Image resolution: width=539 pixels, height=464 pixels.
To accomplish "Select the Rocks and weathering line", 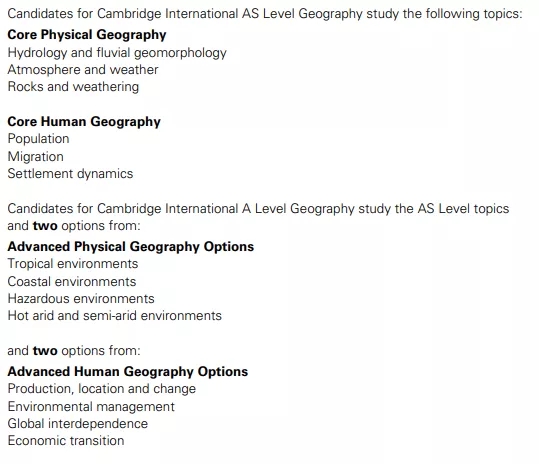I will 73,87.
